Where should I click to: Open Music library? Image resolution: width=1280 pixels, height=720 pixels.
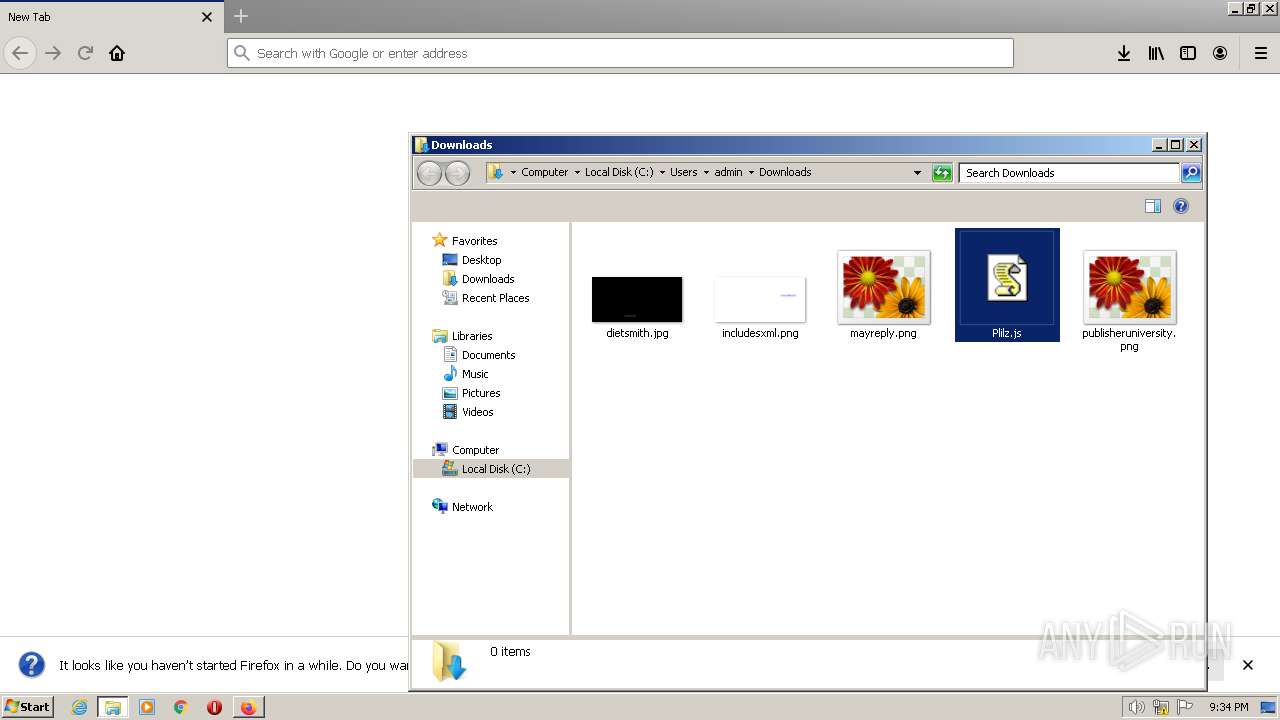point(475,374)
